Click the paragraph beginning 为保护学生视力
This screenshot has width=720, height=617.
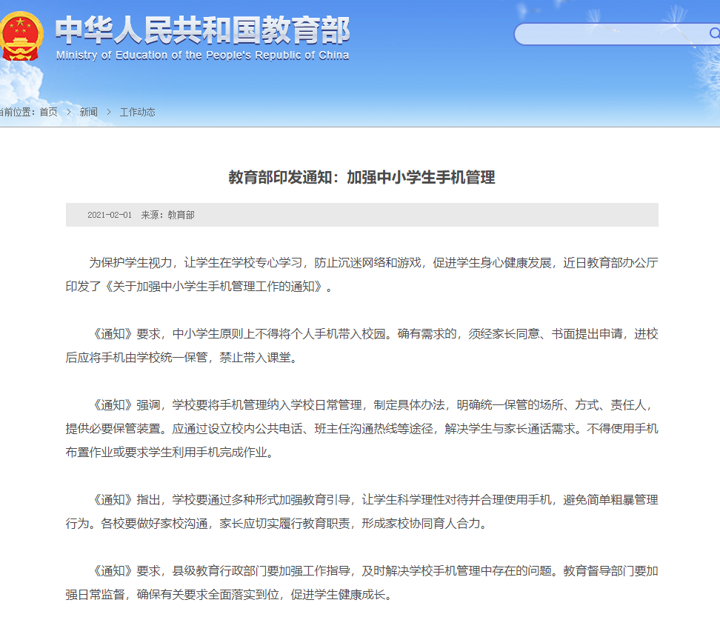tap(362, 275)
